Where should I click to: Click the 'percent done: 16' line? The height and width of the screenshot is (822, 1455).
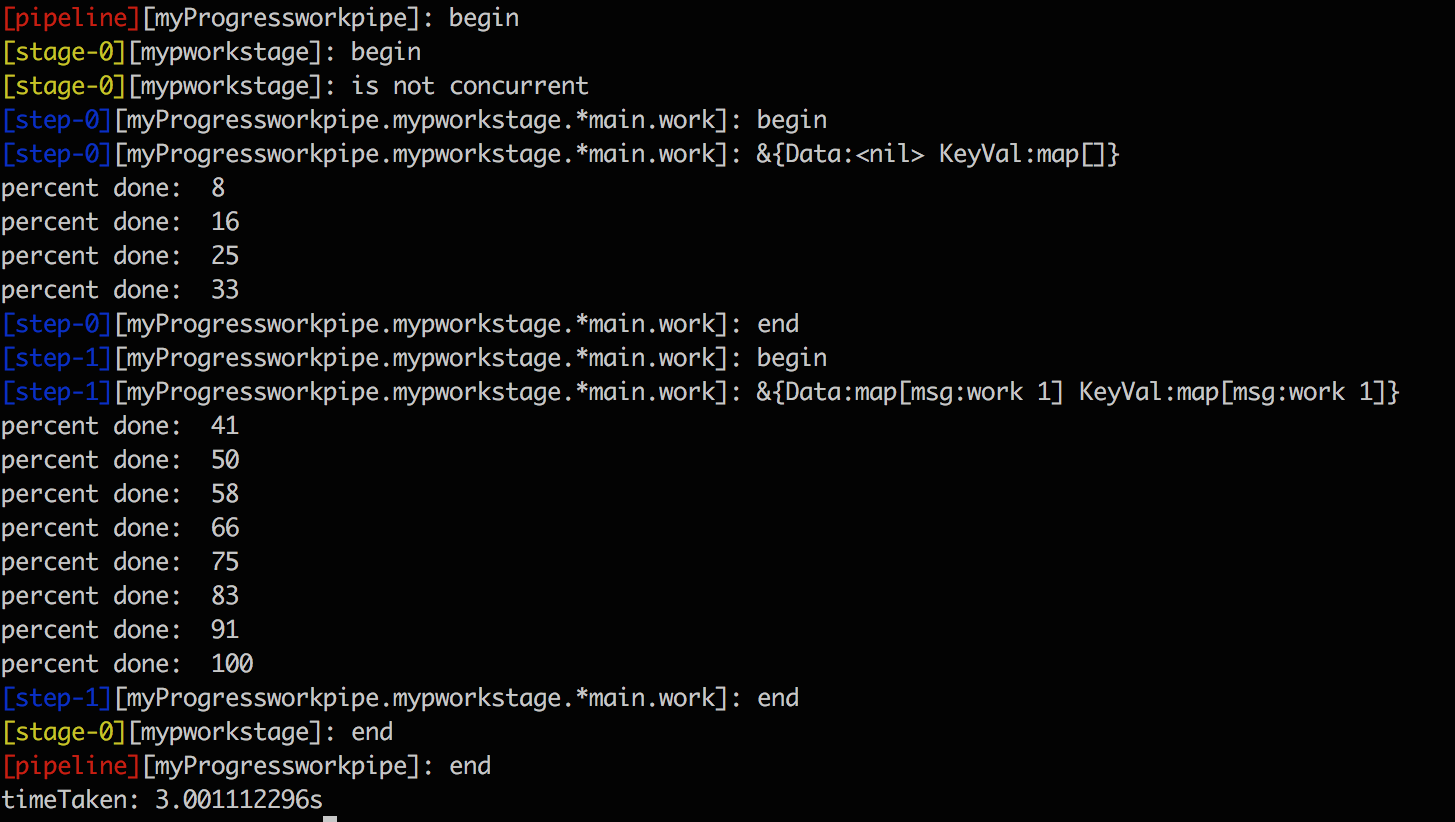(x=120, y=222)
